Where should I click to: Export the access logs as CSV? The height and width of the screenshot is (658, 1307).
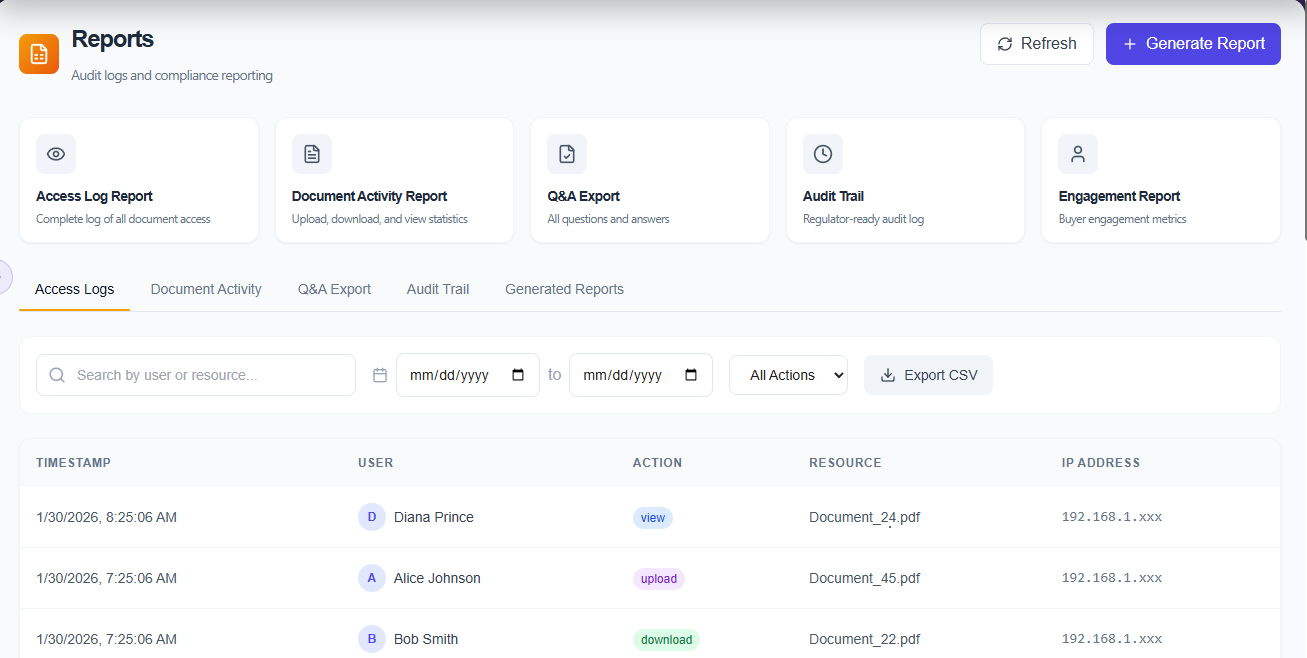tap(928, 375)
